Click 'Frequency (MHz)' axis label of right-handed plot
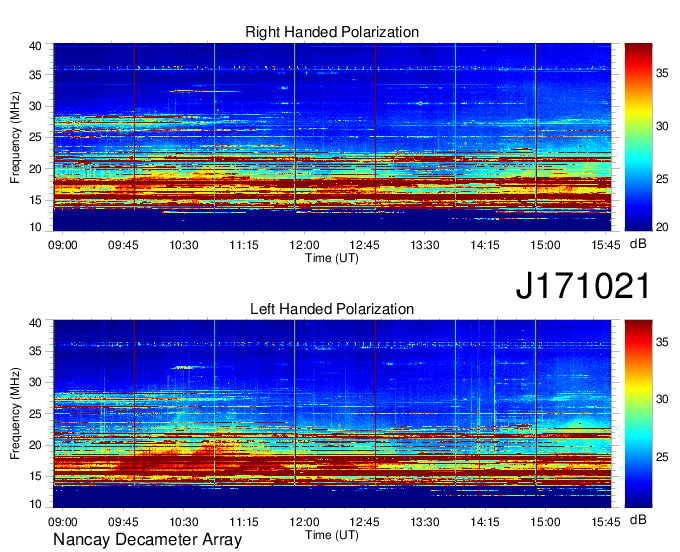 (15, 137)
